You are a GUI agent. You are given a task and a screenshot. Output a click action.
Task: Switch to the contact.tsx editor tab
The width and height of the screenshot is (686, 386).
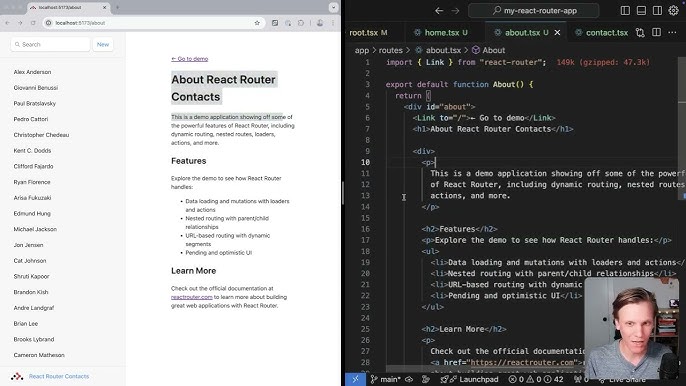point(601,32)
